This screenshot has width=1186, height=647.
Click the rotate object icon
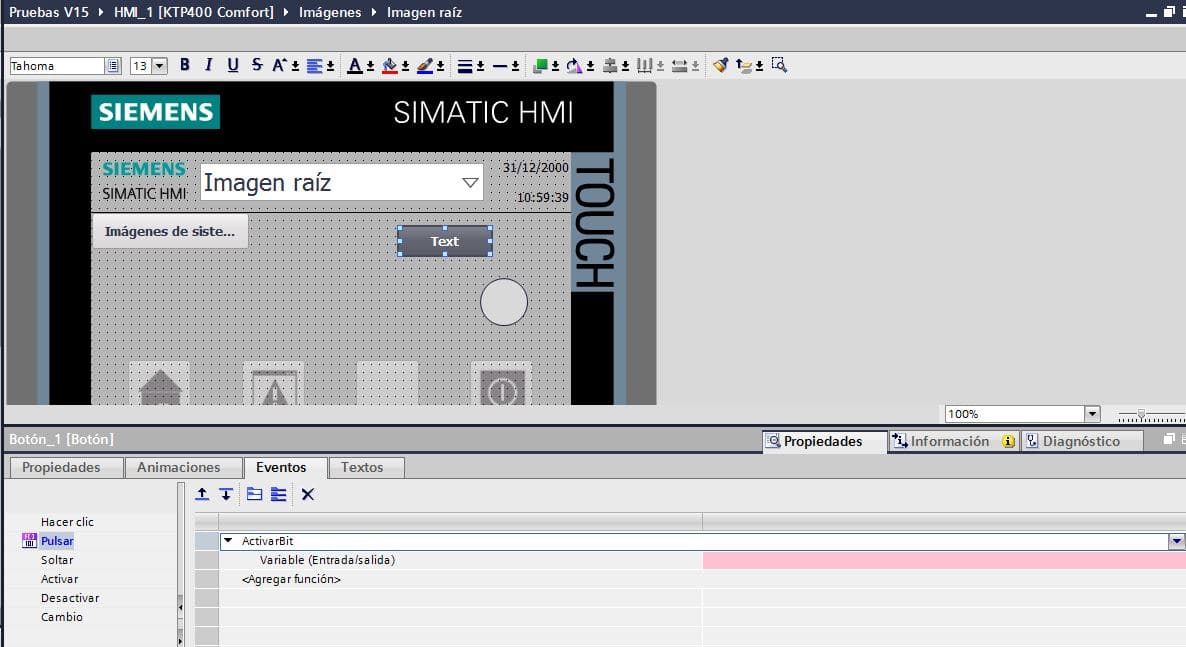(x=574, y=66)
